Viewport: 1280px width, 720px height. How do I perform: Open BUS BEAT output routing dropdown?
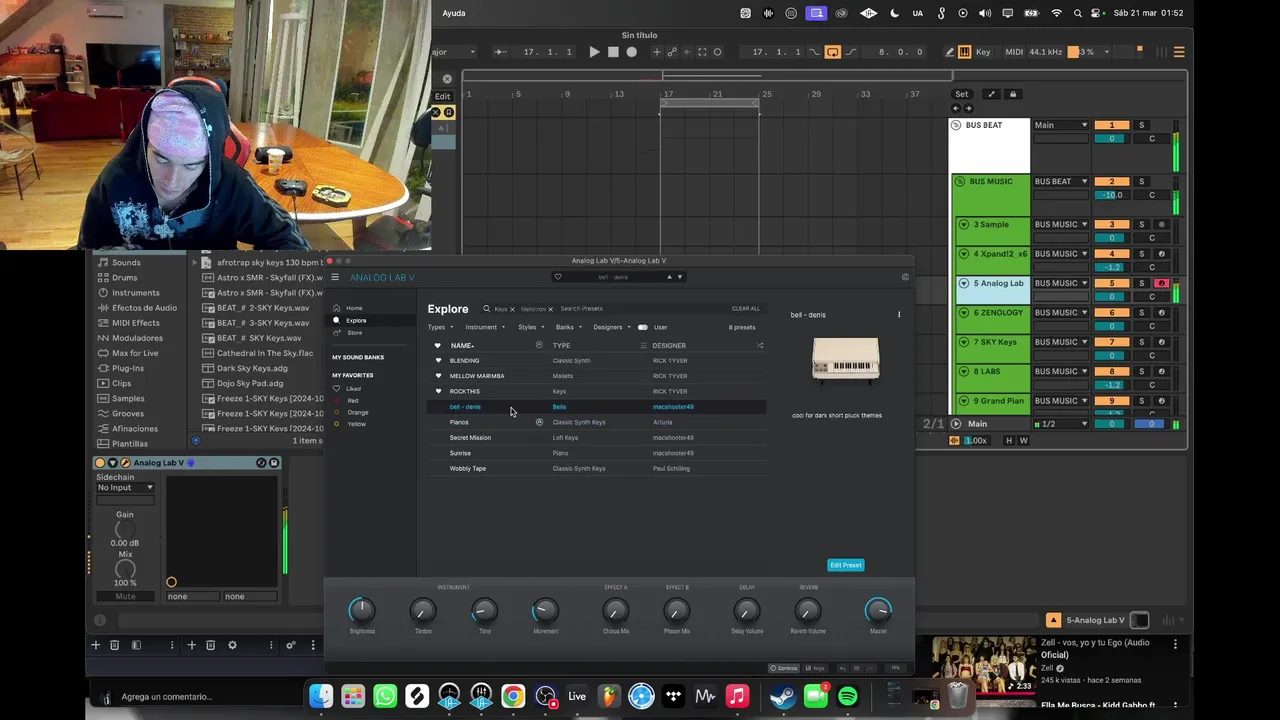[1061, 125]
